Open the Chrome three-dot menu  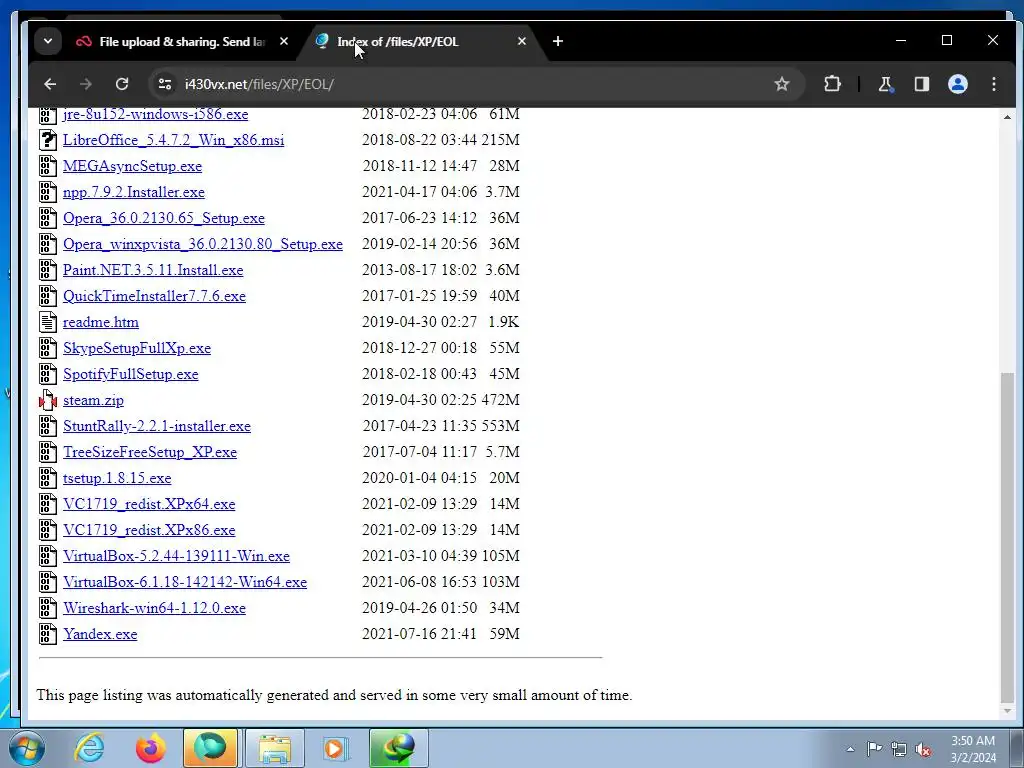[993, 84]
